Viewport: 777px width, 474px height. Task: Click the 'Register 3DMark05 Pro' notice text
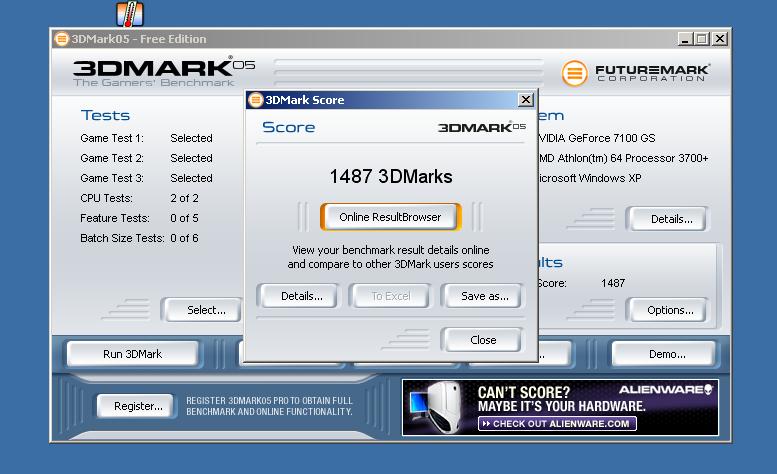tap(269, 406)
